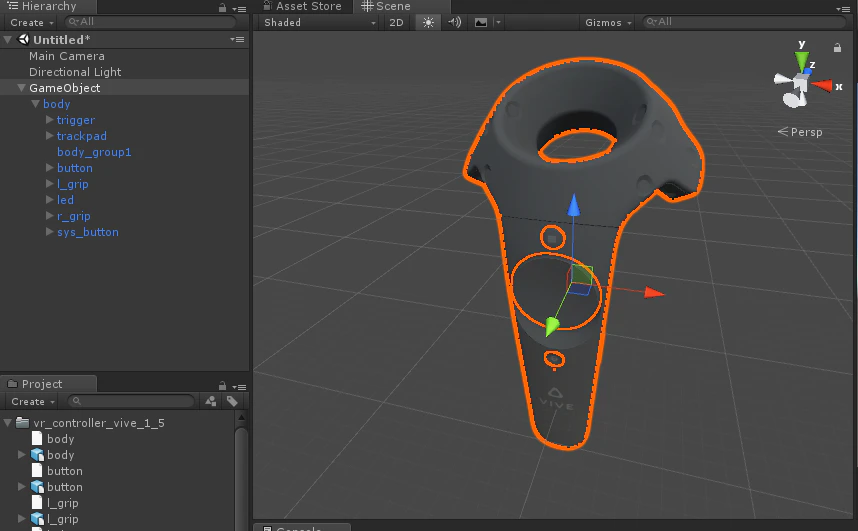The width and height of the screenshot is (858, 531).
Task: Search by type icon in Project
Action: pyautogui.click(x=211, y=401)
